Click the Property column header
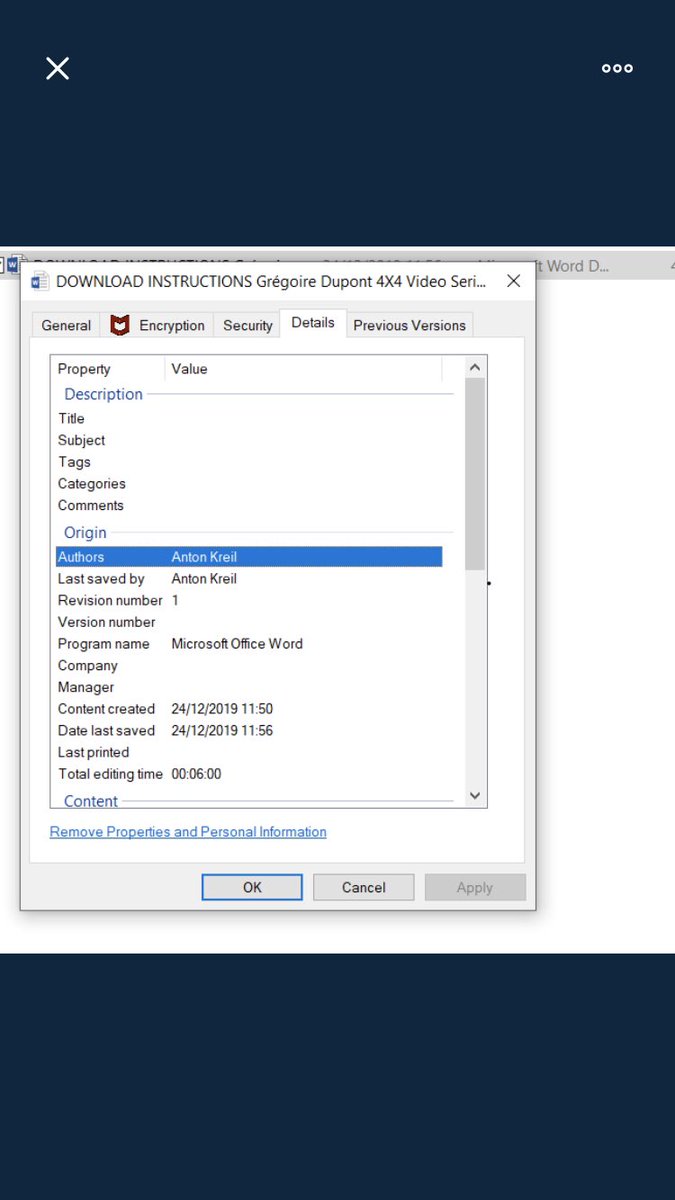The height and width of the screenshot is (1200, 675). 108,369
